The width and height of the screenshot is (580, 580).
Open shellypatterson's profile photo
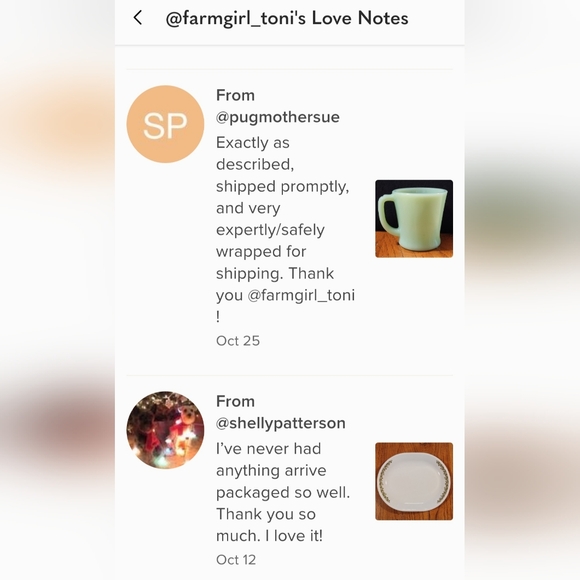pos(165,430)
